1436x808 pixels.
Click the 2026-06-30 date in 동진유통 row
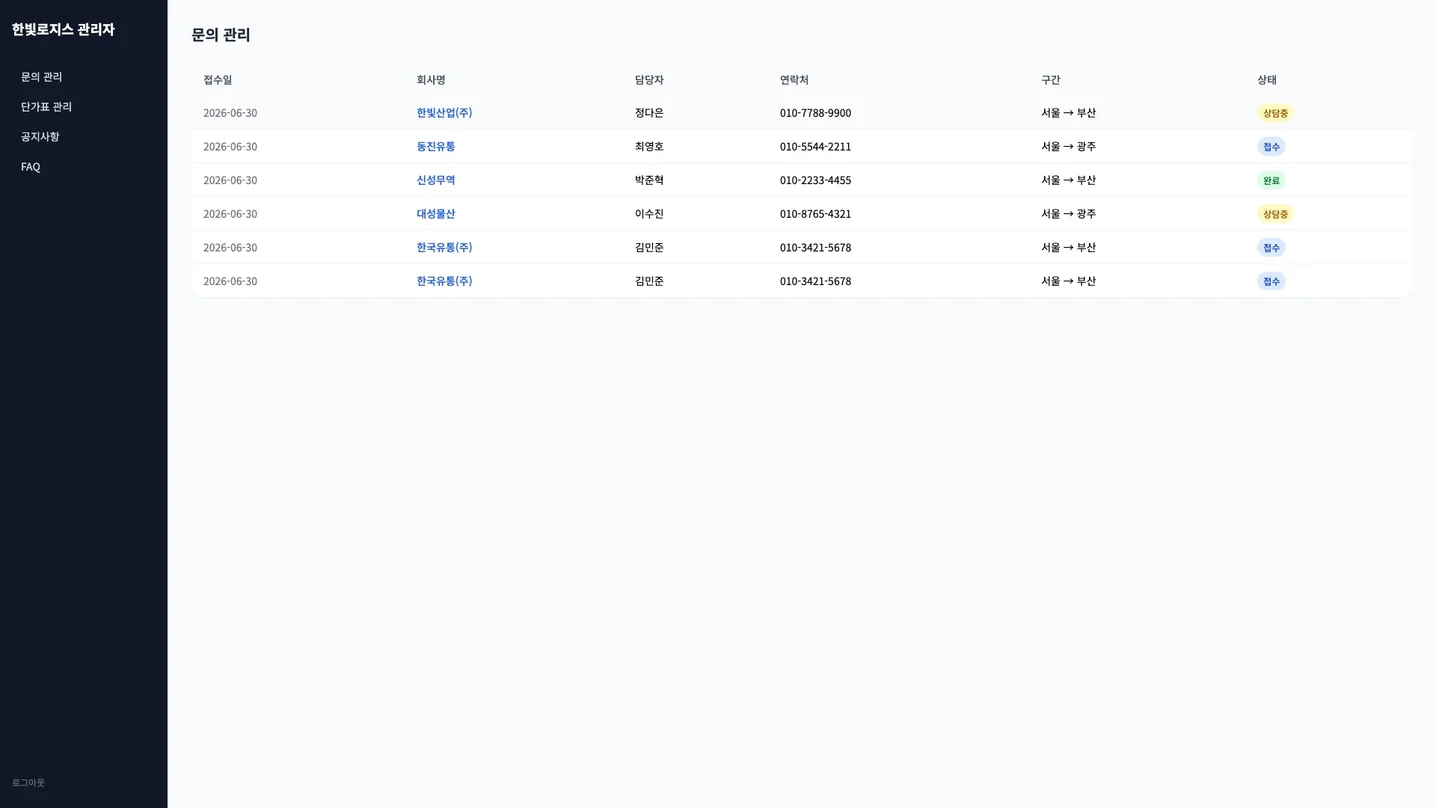pyautogui.click(x=230, y=147)
